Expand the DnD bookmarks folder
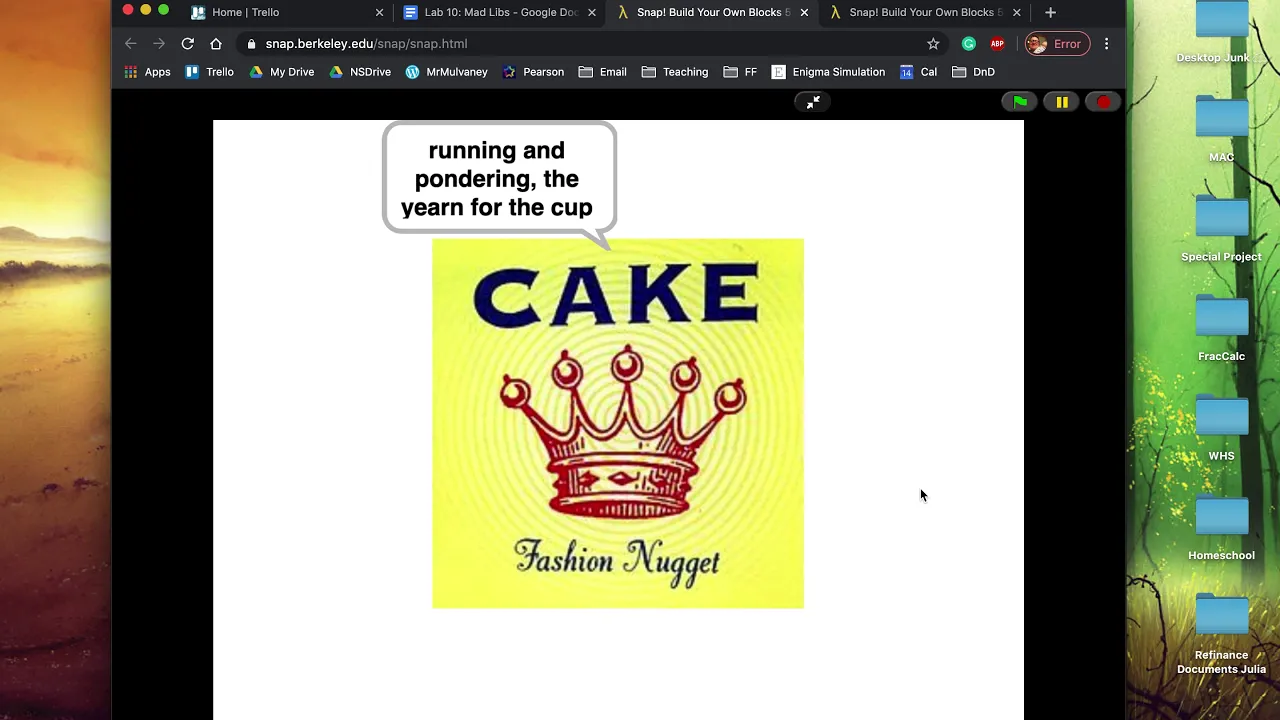 point(974,72)
